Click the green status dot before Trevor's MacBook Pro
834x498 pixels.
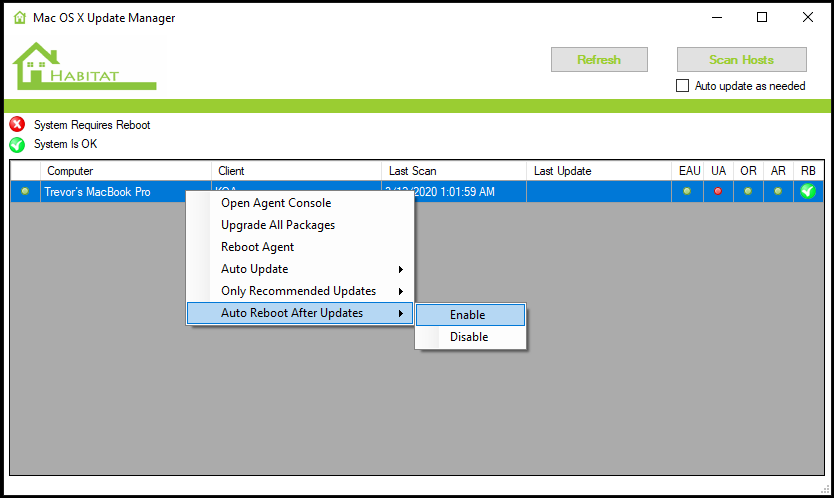coord(25,192)
